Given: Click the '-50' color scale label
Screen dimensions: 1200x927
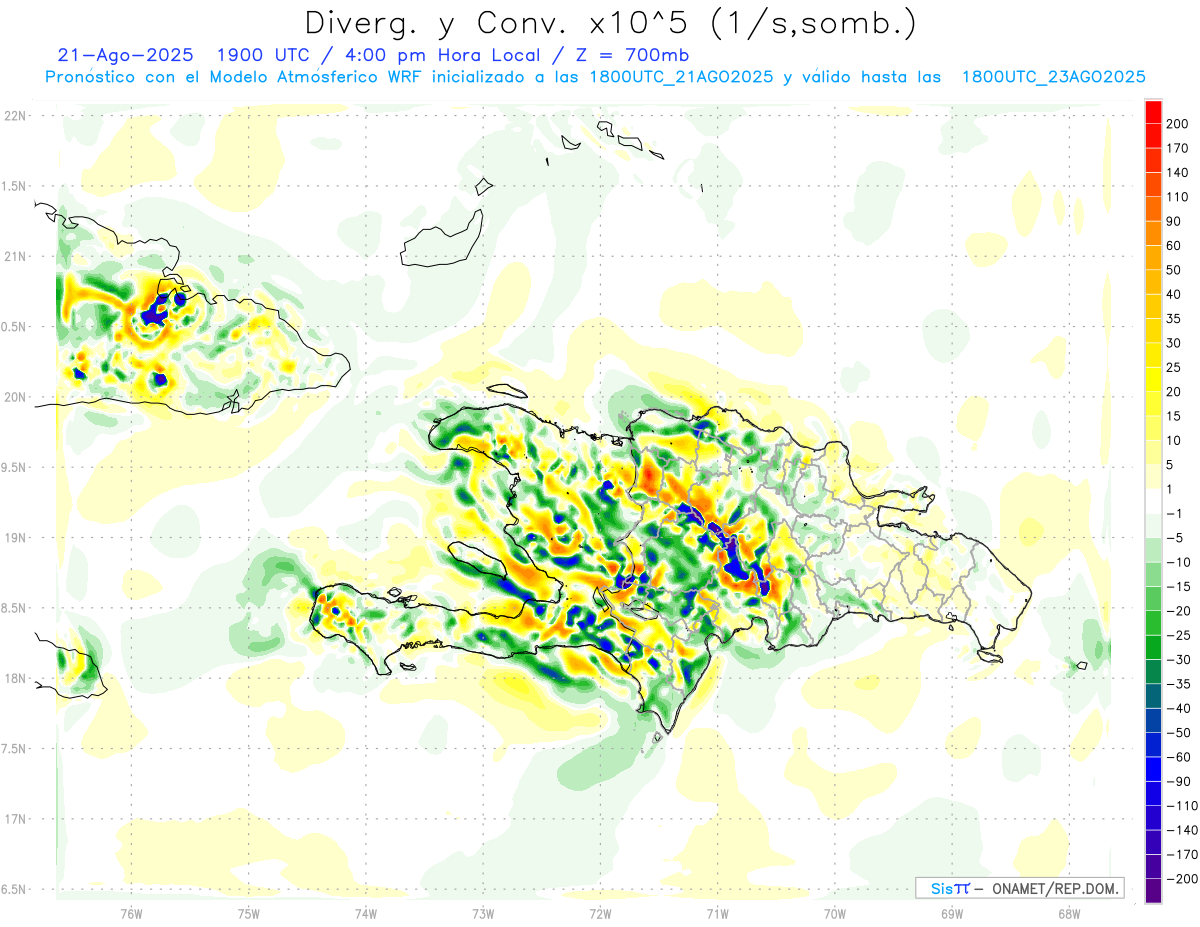Looking at the screenshot, I should click(1178, 733).
